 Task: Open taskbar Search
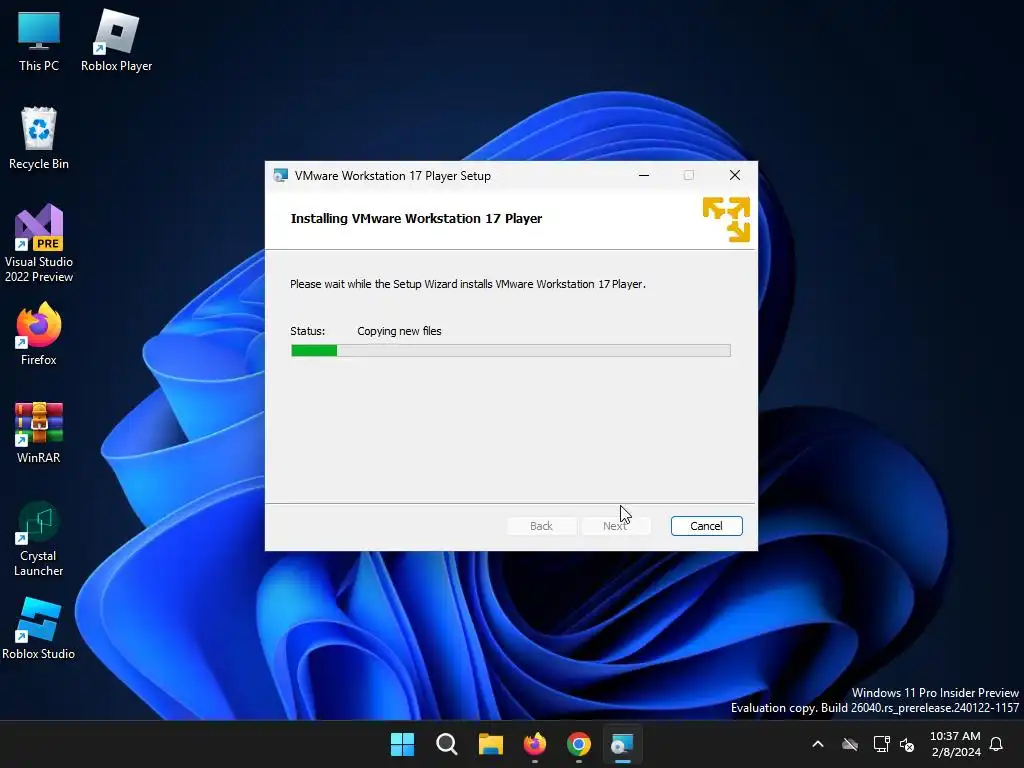447,744
